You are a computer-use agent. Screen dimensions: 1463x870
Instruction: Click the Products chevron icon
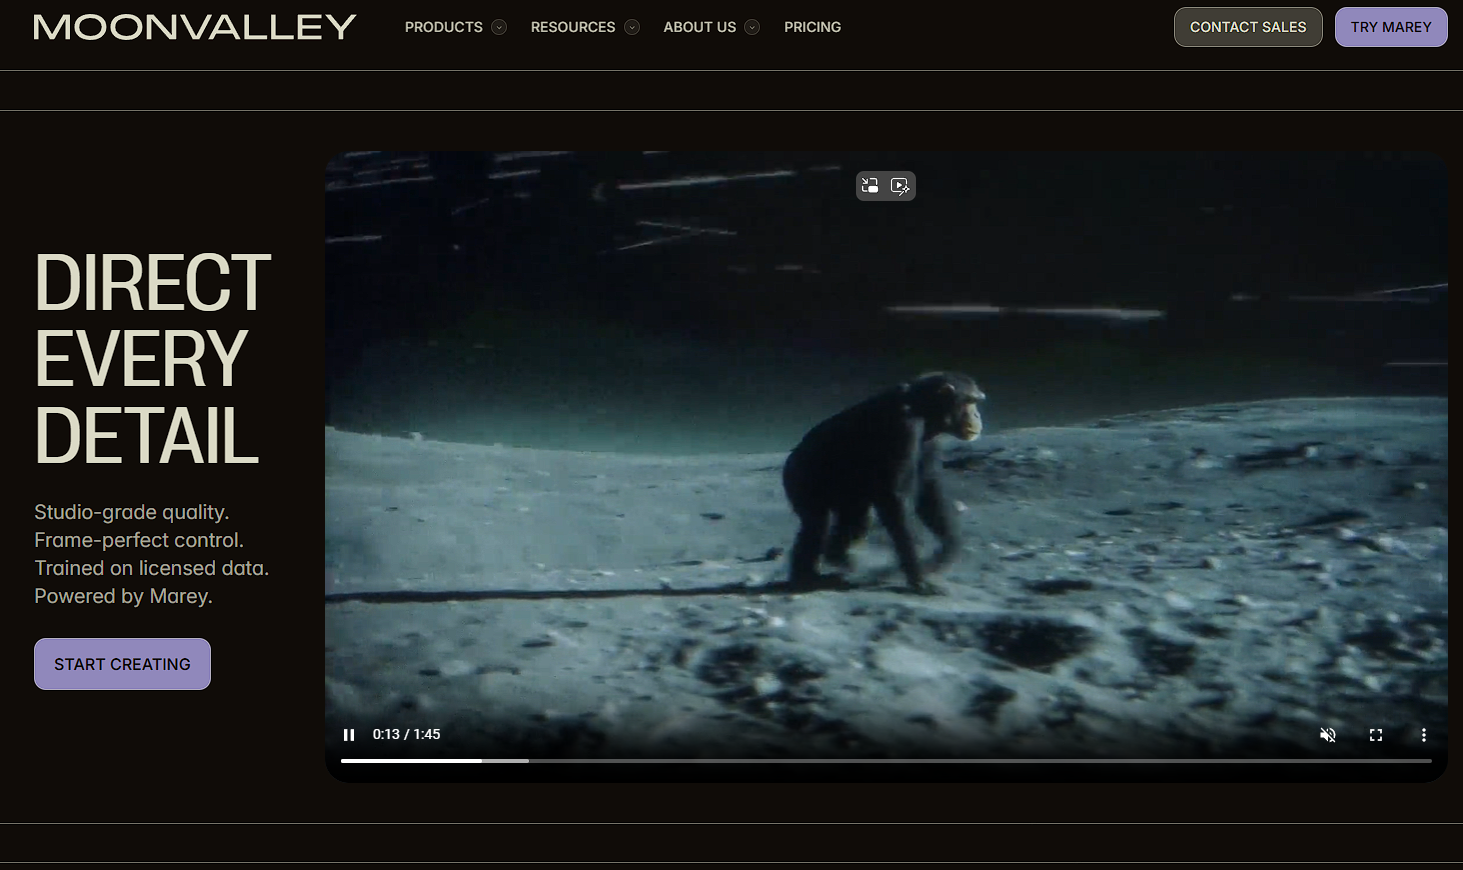pos(499,27)
